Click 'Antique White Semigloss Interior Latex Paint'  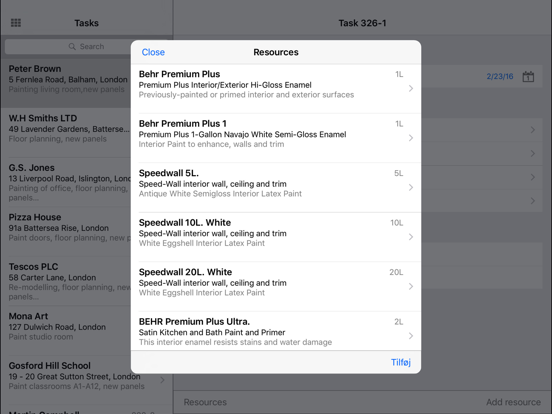pos(220,194)
